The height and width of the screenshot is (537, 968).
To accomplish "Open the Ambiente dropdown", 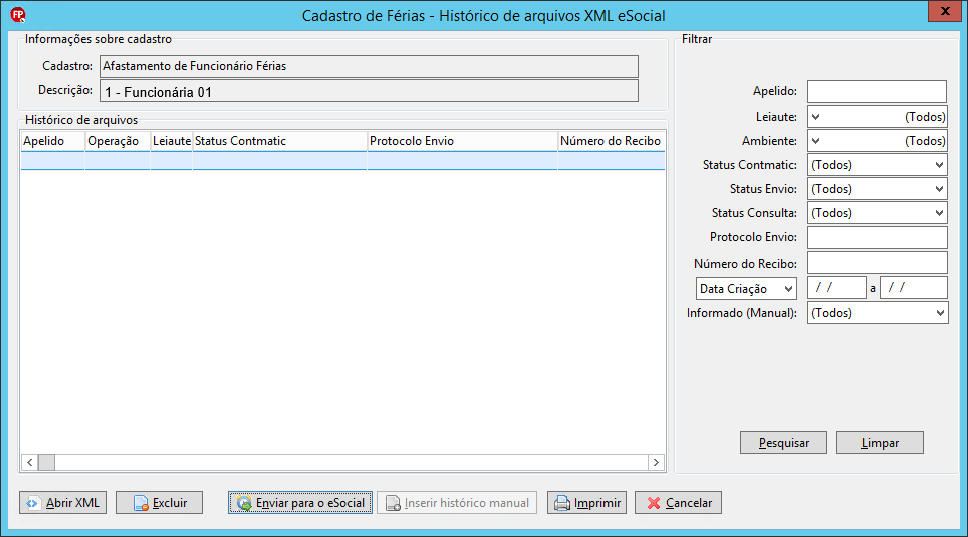I will click(x=877, y=141).
